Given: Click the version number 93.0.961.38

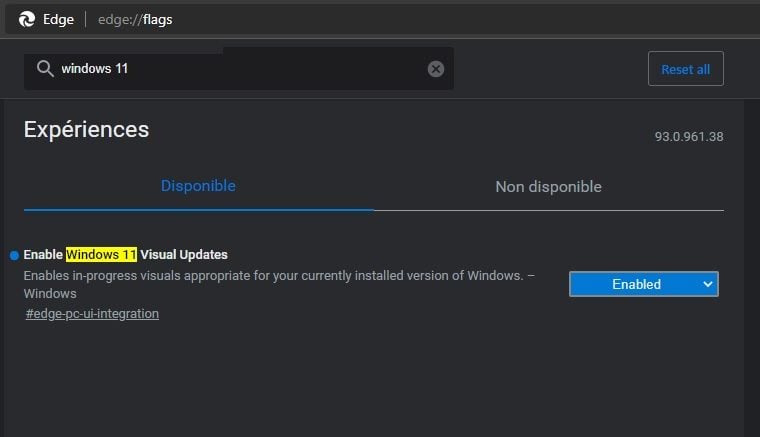Looking at the screenshot, I should click(x=688, y=137).
